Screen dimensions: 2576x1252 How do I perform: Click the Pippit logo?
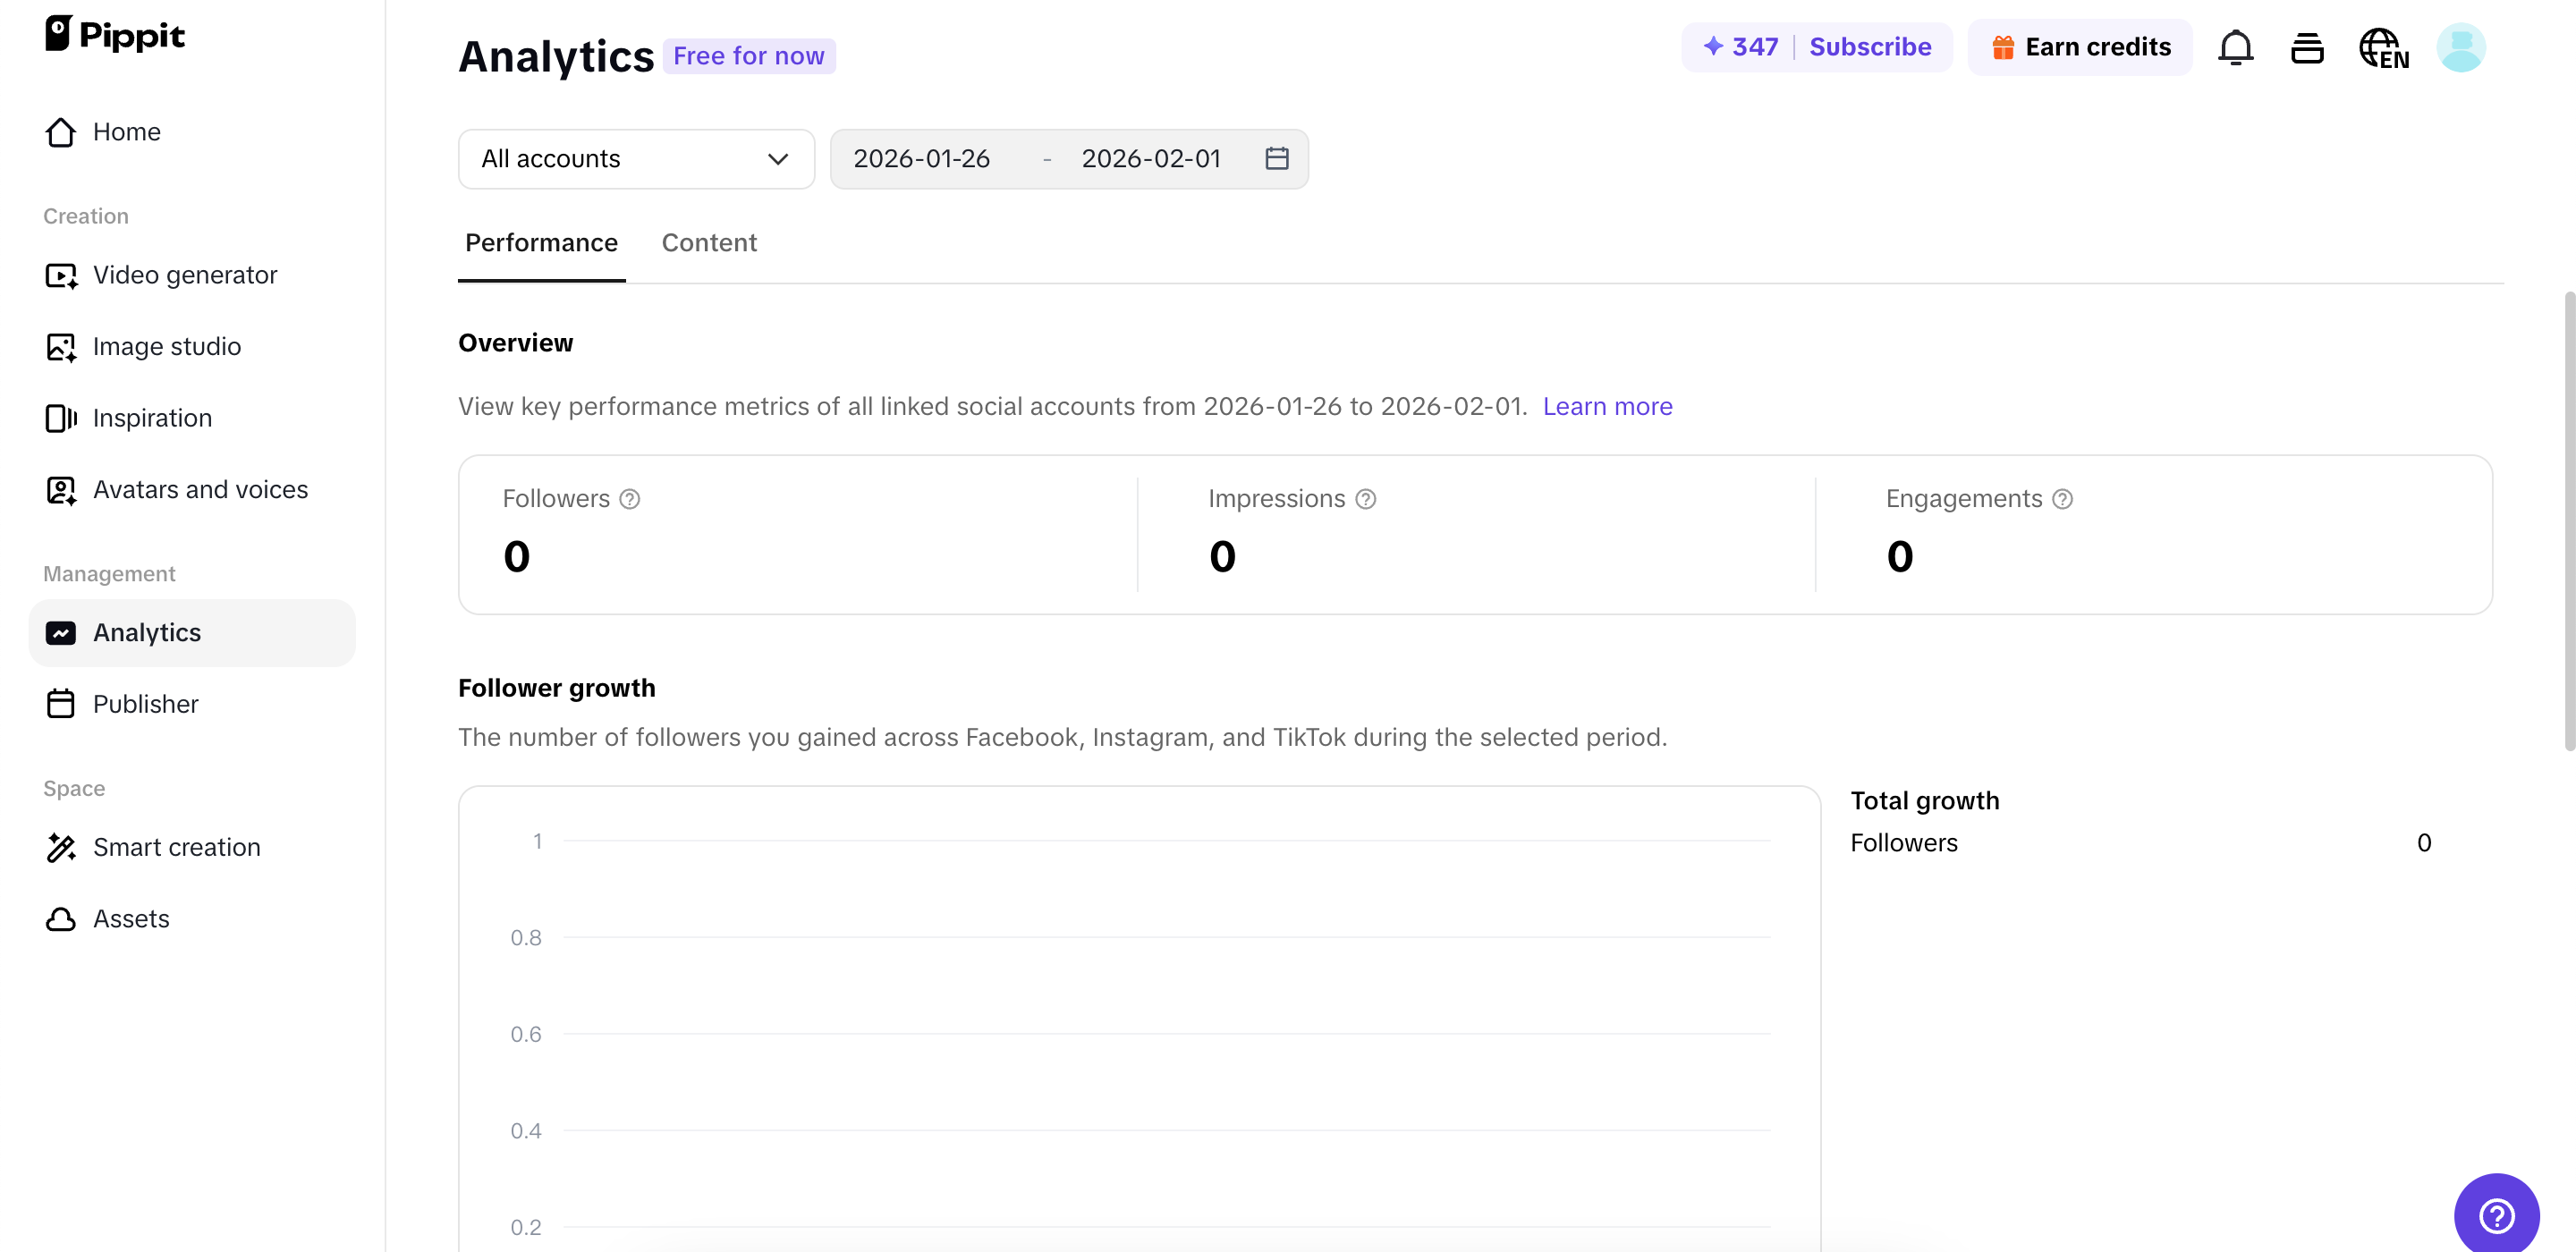(x=115, y=34)
